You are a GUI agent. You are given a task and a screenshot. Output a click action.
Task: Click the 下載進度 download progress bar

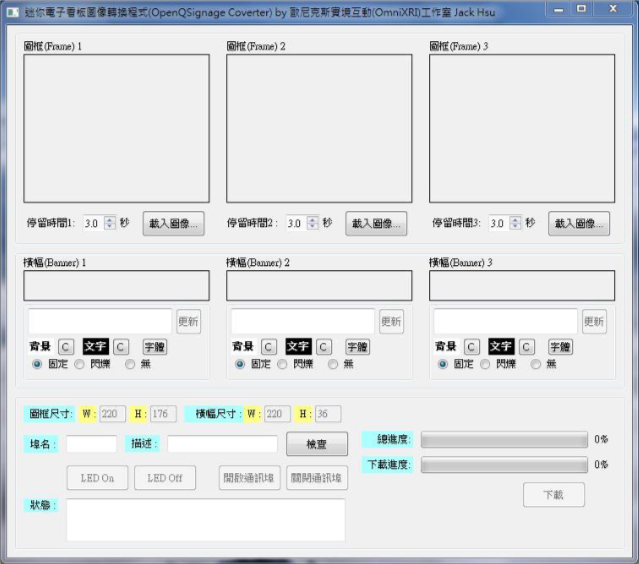504,465
